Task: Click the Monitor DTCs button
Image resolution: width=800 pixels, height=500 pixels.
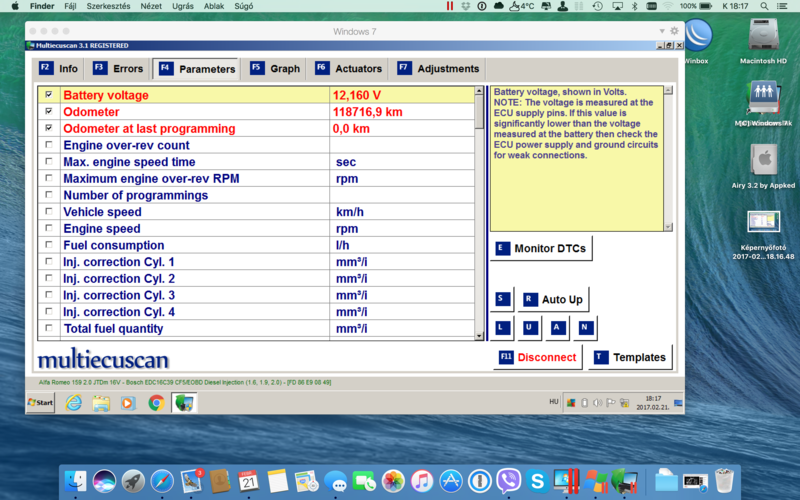Action: click(541, 248)
